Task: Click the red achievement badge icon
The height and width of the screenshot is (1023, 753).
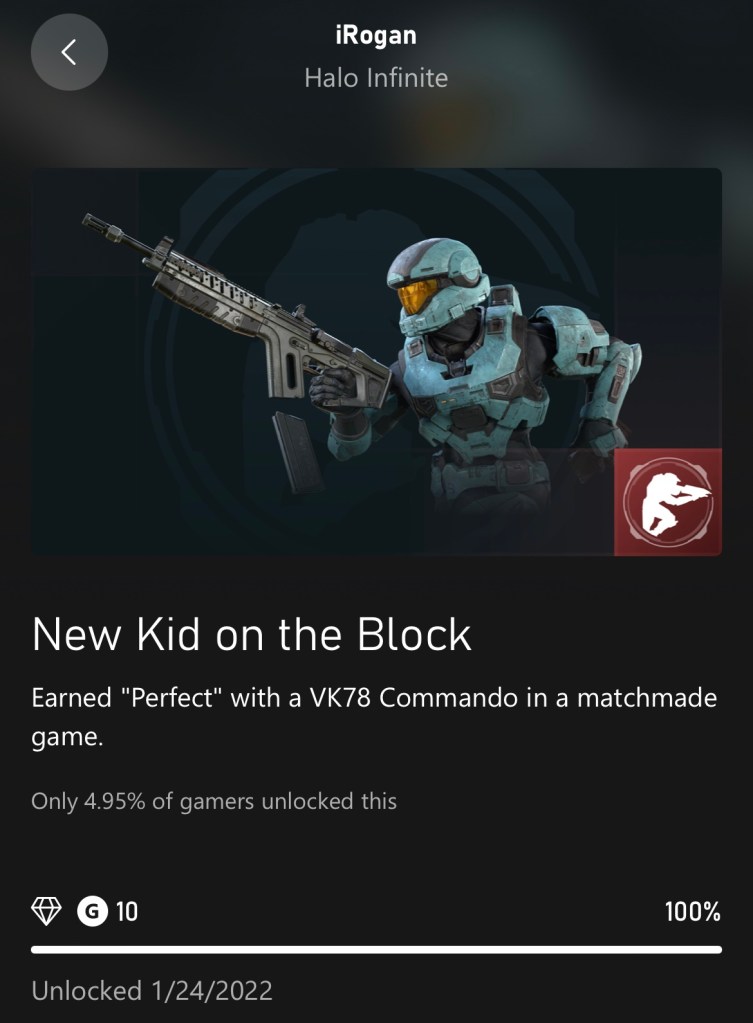Action: click(668, 502)
